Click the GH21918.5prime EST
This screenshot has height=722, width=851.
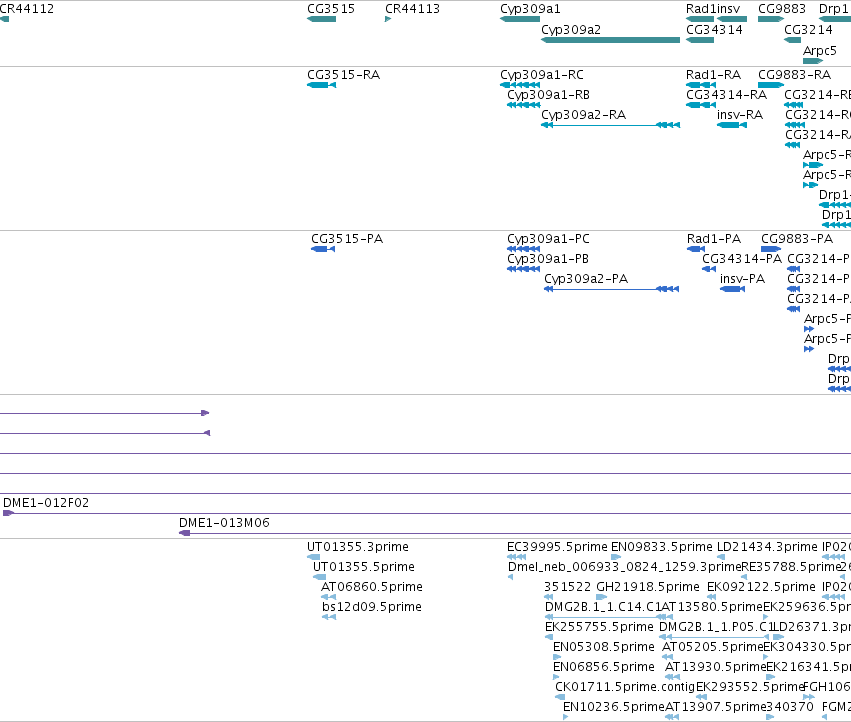click(x=601, y=597)
